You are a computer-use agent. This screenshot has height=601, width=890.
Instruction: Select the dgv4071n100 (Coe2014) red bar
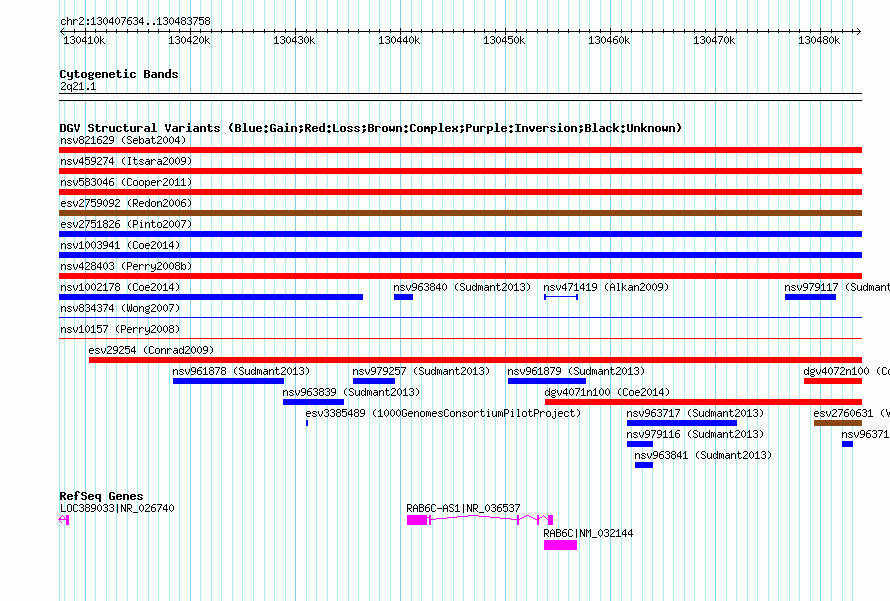tap(703, 402)
